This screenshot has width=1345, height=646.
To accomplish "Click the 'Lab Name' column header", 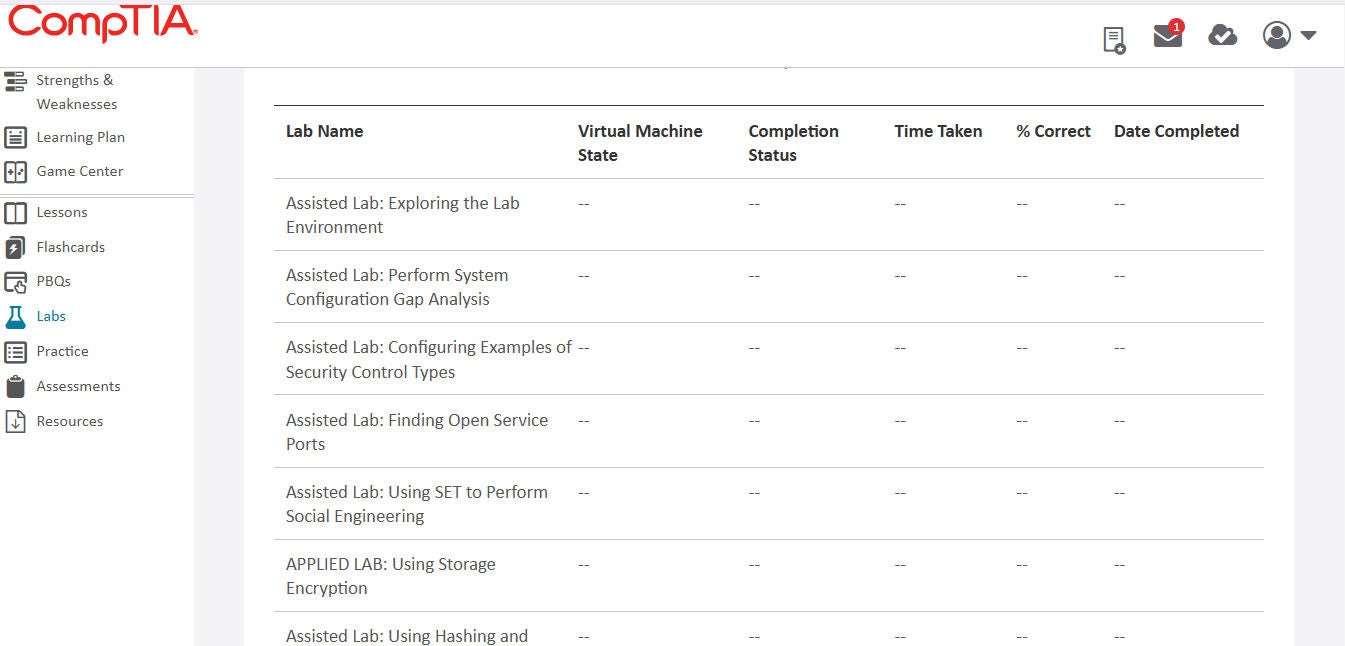I will [323, 131].
